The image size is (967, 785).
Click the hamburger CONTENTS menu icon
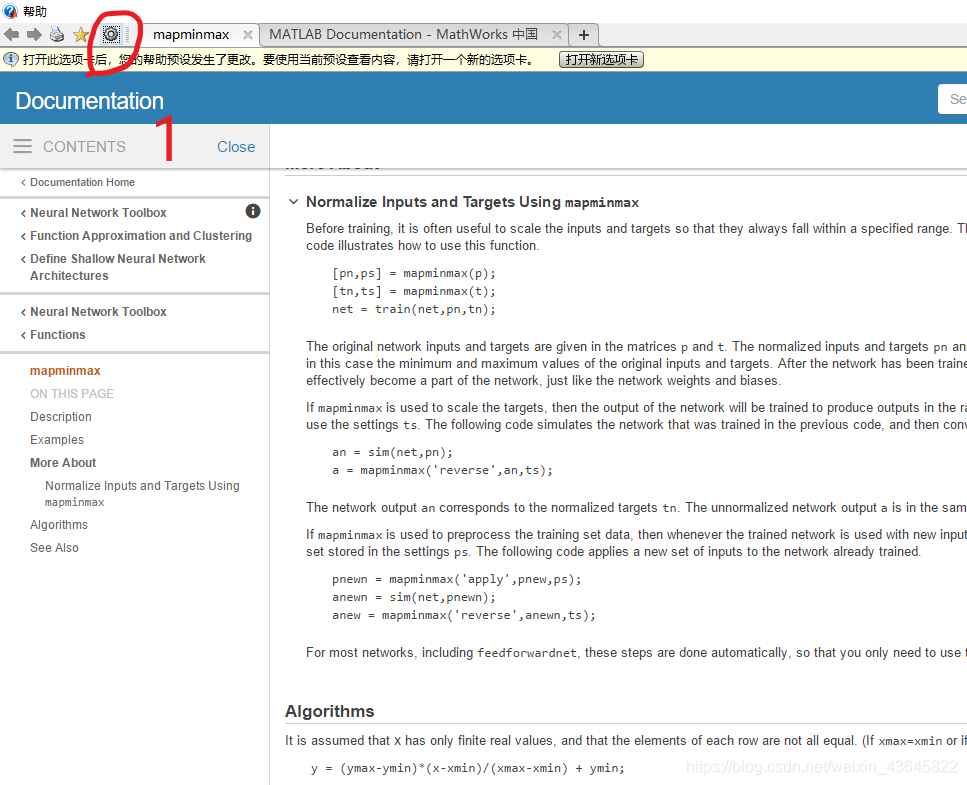point(22,147)
